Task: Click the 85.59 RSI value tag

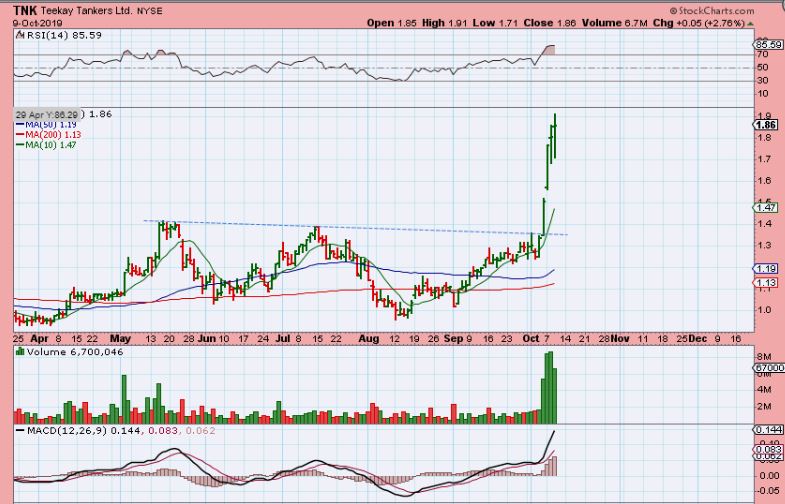Action: point(769,45)
